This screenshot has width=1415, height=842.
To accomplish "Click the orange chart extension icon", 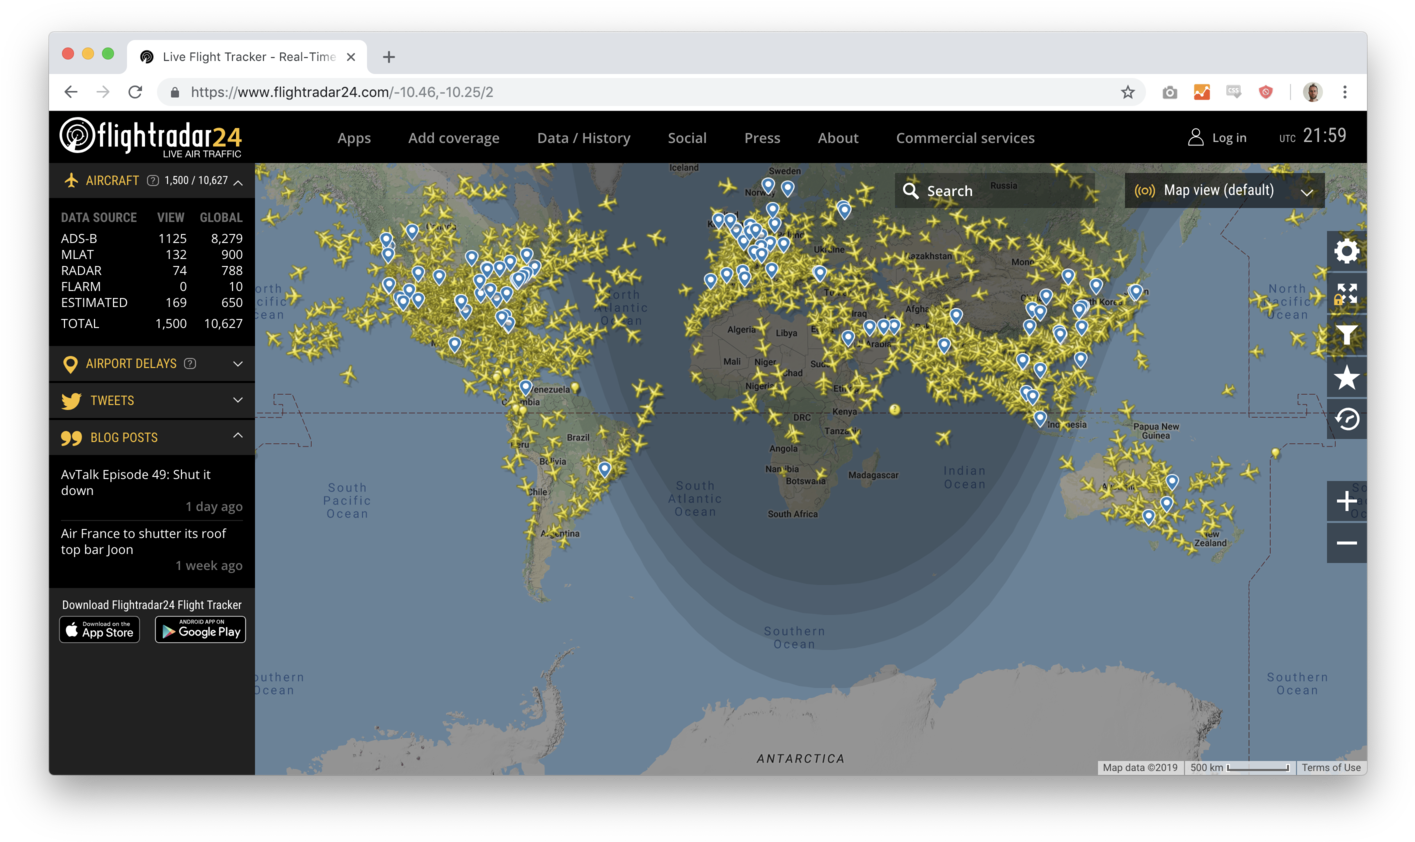I will pyautogui.click(x=1202, y=92).
